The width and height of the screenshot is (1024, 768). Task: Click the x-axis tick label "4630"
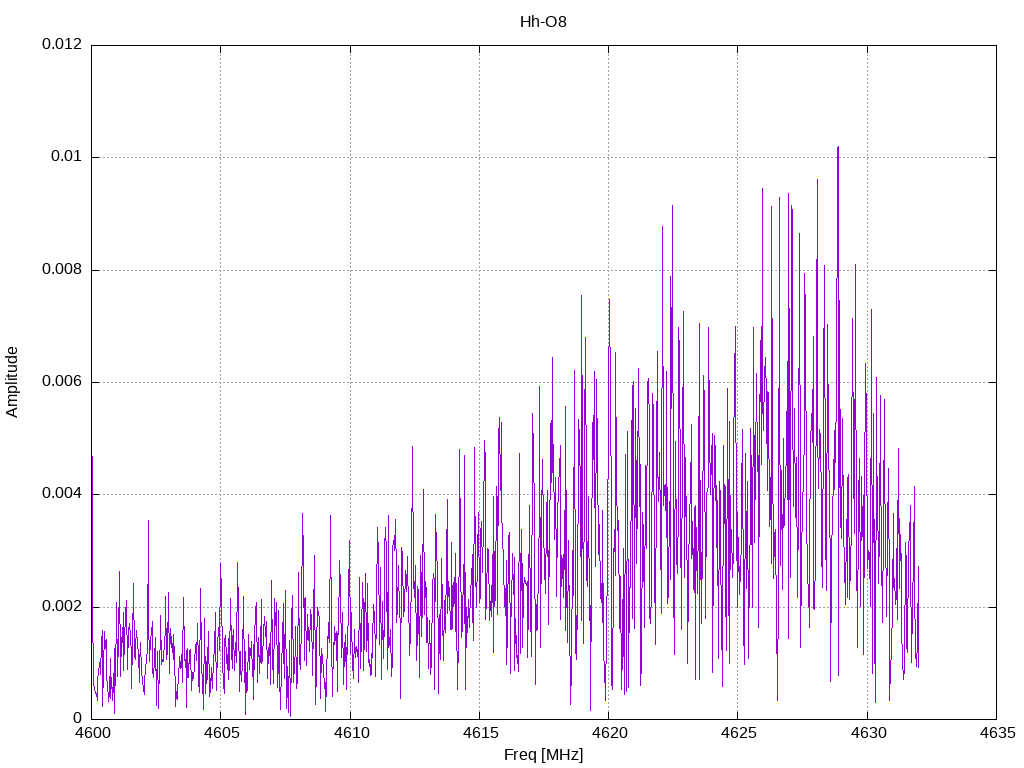pos(867,733)
